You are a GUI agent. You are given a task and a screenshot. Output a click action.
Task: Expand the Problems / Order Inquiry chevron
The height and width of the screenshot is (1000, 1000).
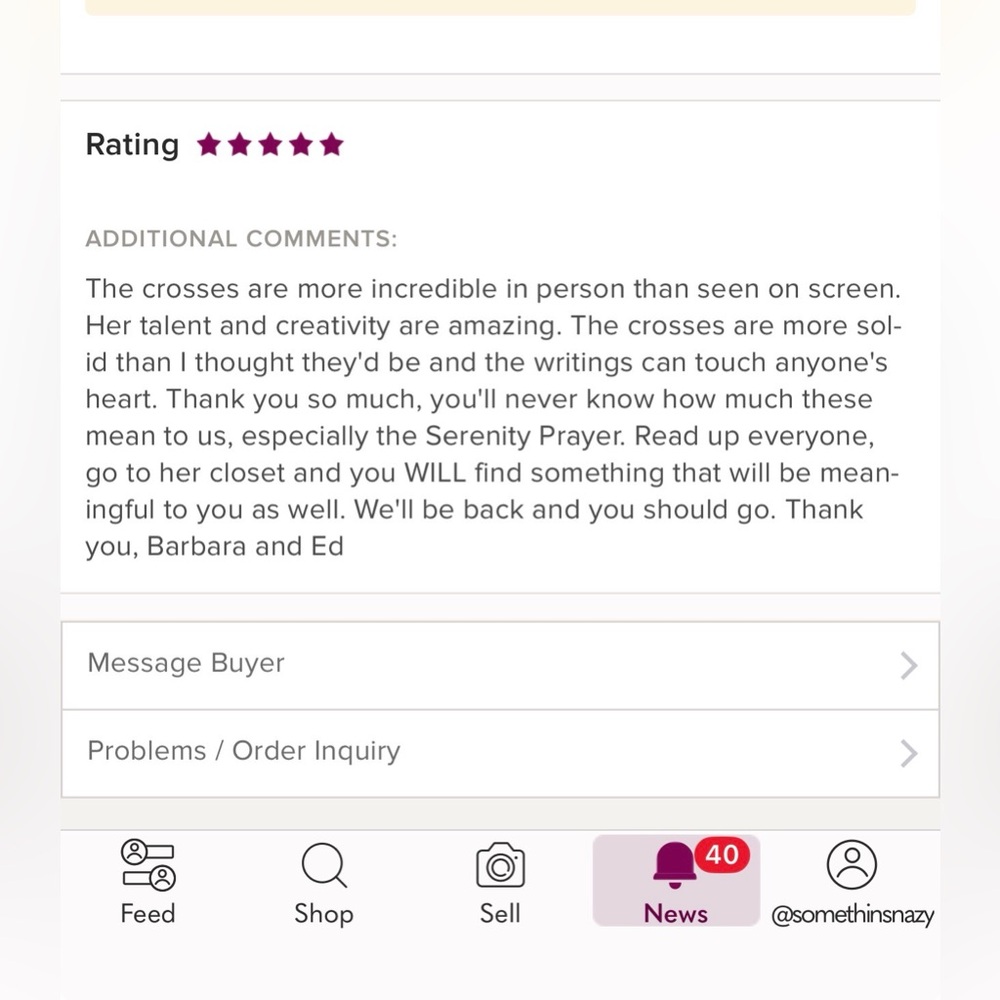click(x=909, y=753)
